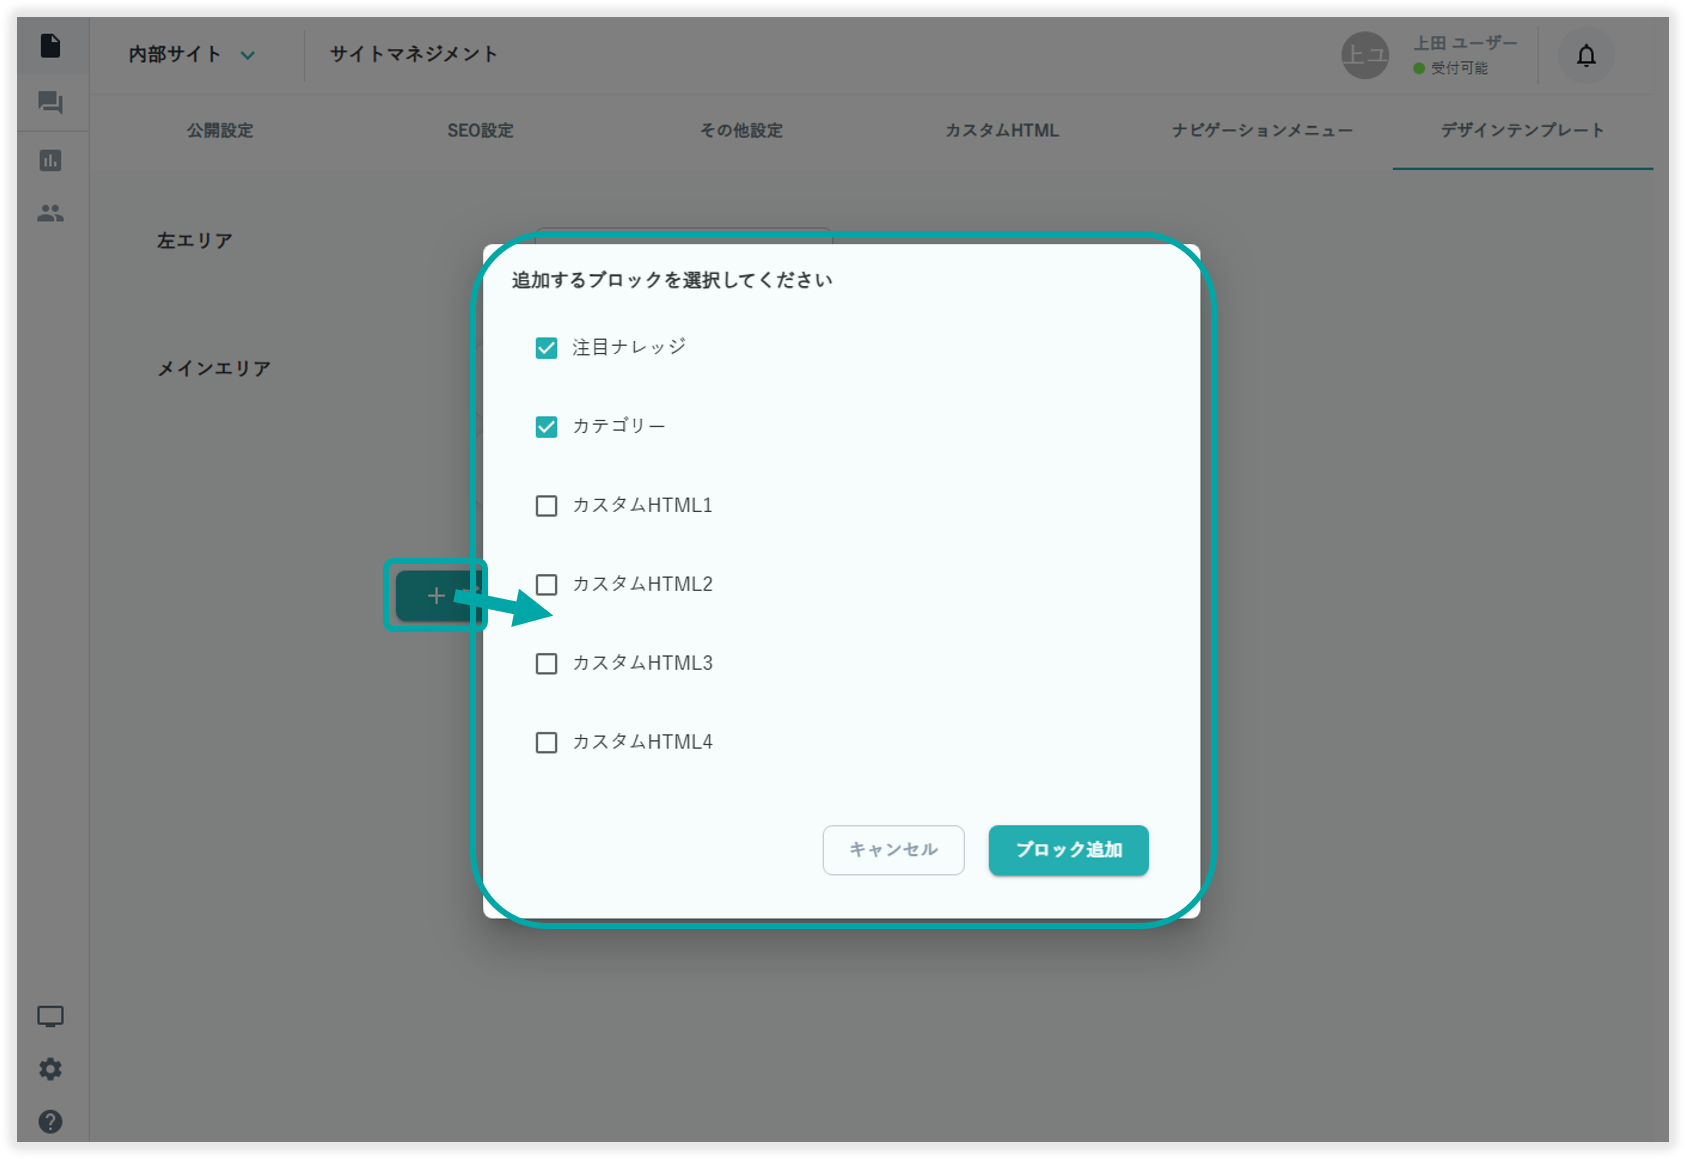1686x1159 pixels.
Task: Click the notification bell icon
Action: pyautogui.click(x=1586, y=56)
